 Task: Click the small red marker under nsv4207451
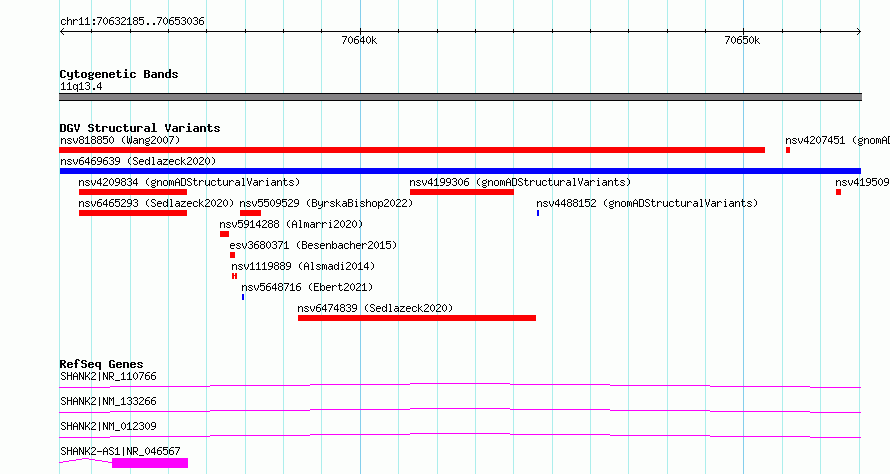click(x=788, y=150)
